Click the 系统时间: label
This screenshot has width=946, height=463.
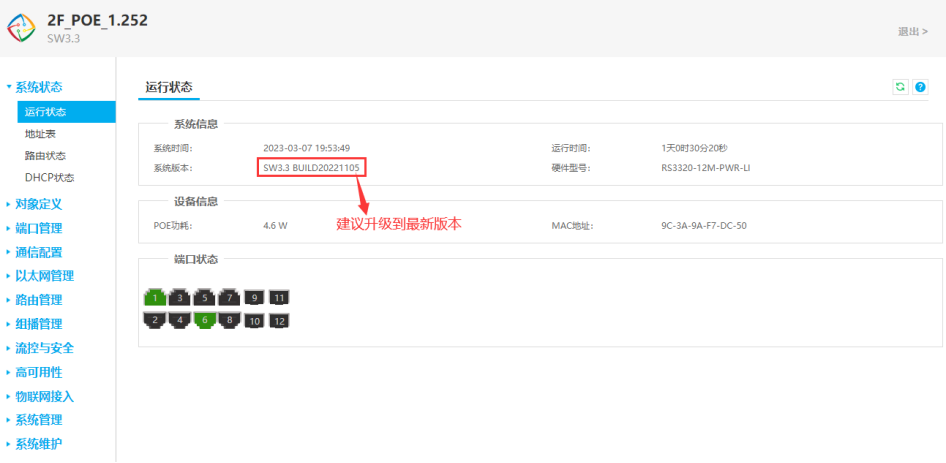[173, 148]
